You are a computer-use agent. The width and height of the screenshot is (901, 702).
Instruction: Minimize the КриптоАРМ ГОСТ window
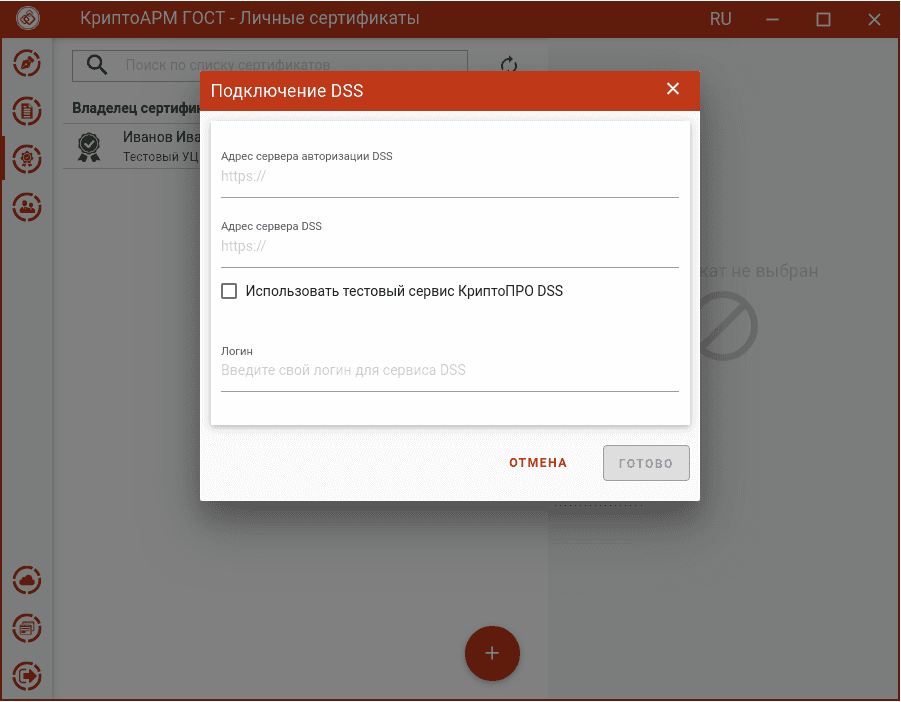coord(772,20)
